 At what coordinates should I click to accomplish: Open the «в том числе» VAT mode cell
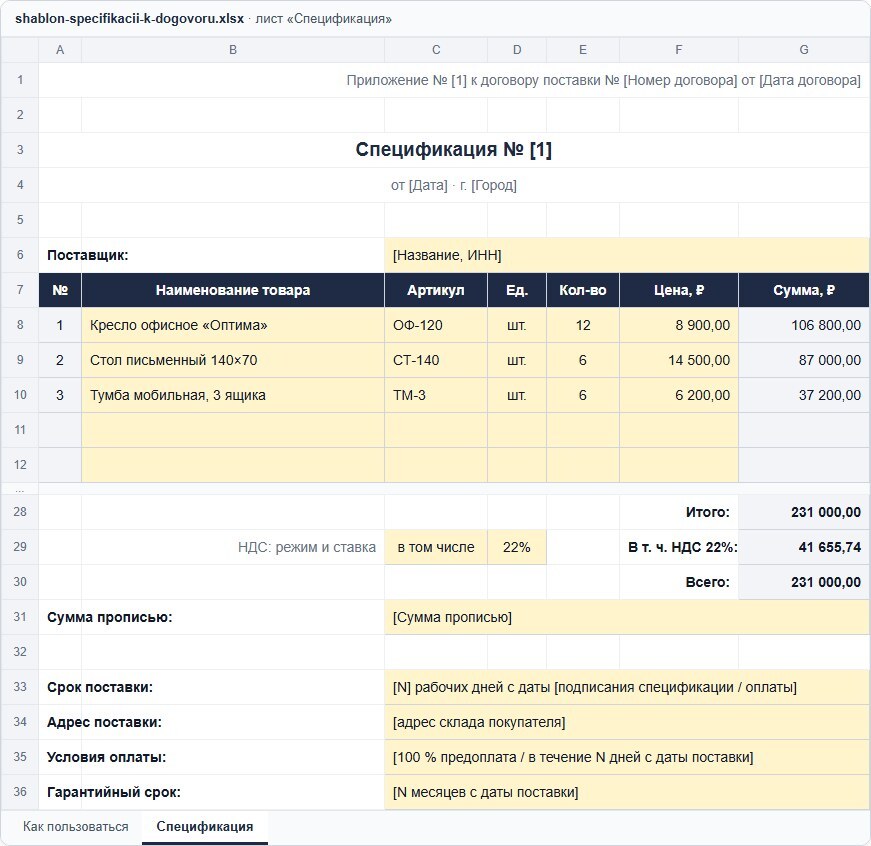tap(436, 547)
